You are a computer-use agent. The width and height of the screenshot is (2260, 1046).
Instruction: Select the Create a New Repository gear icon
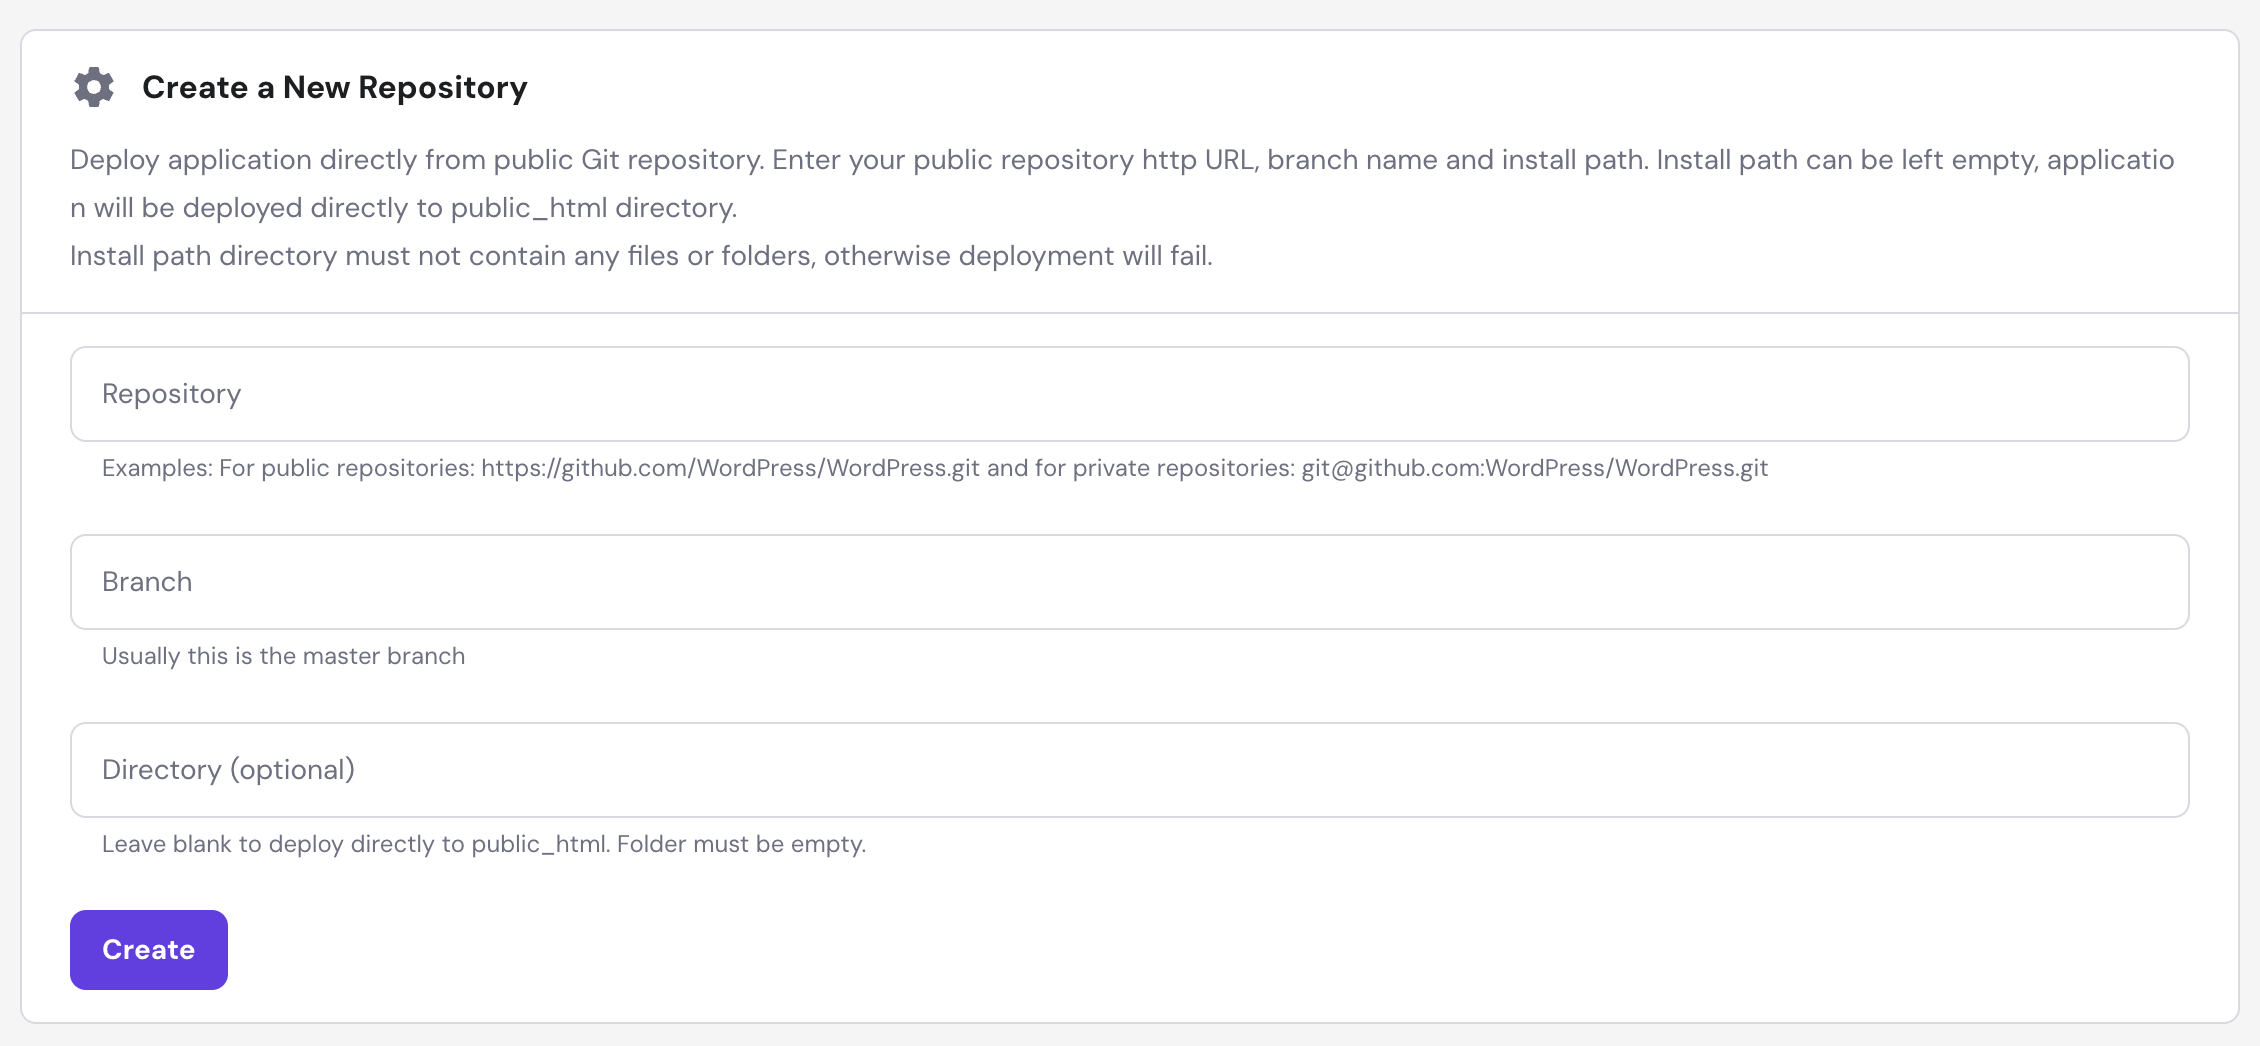[93, 87]
